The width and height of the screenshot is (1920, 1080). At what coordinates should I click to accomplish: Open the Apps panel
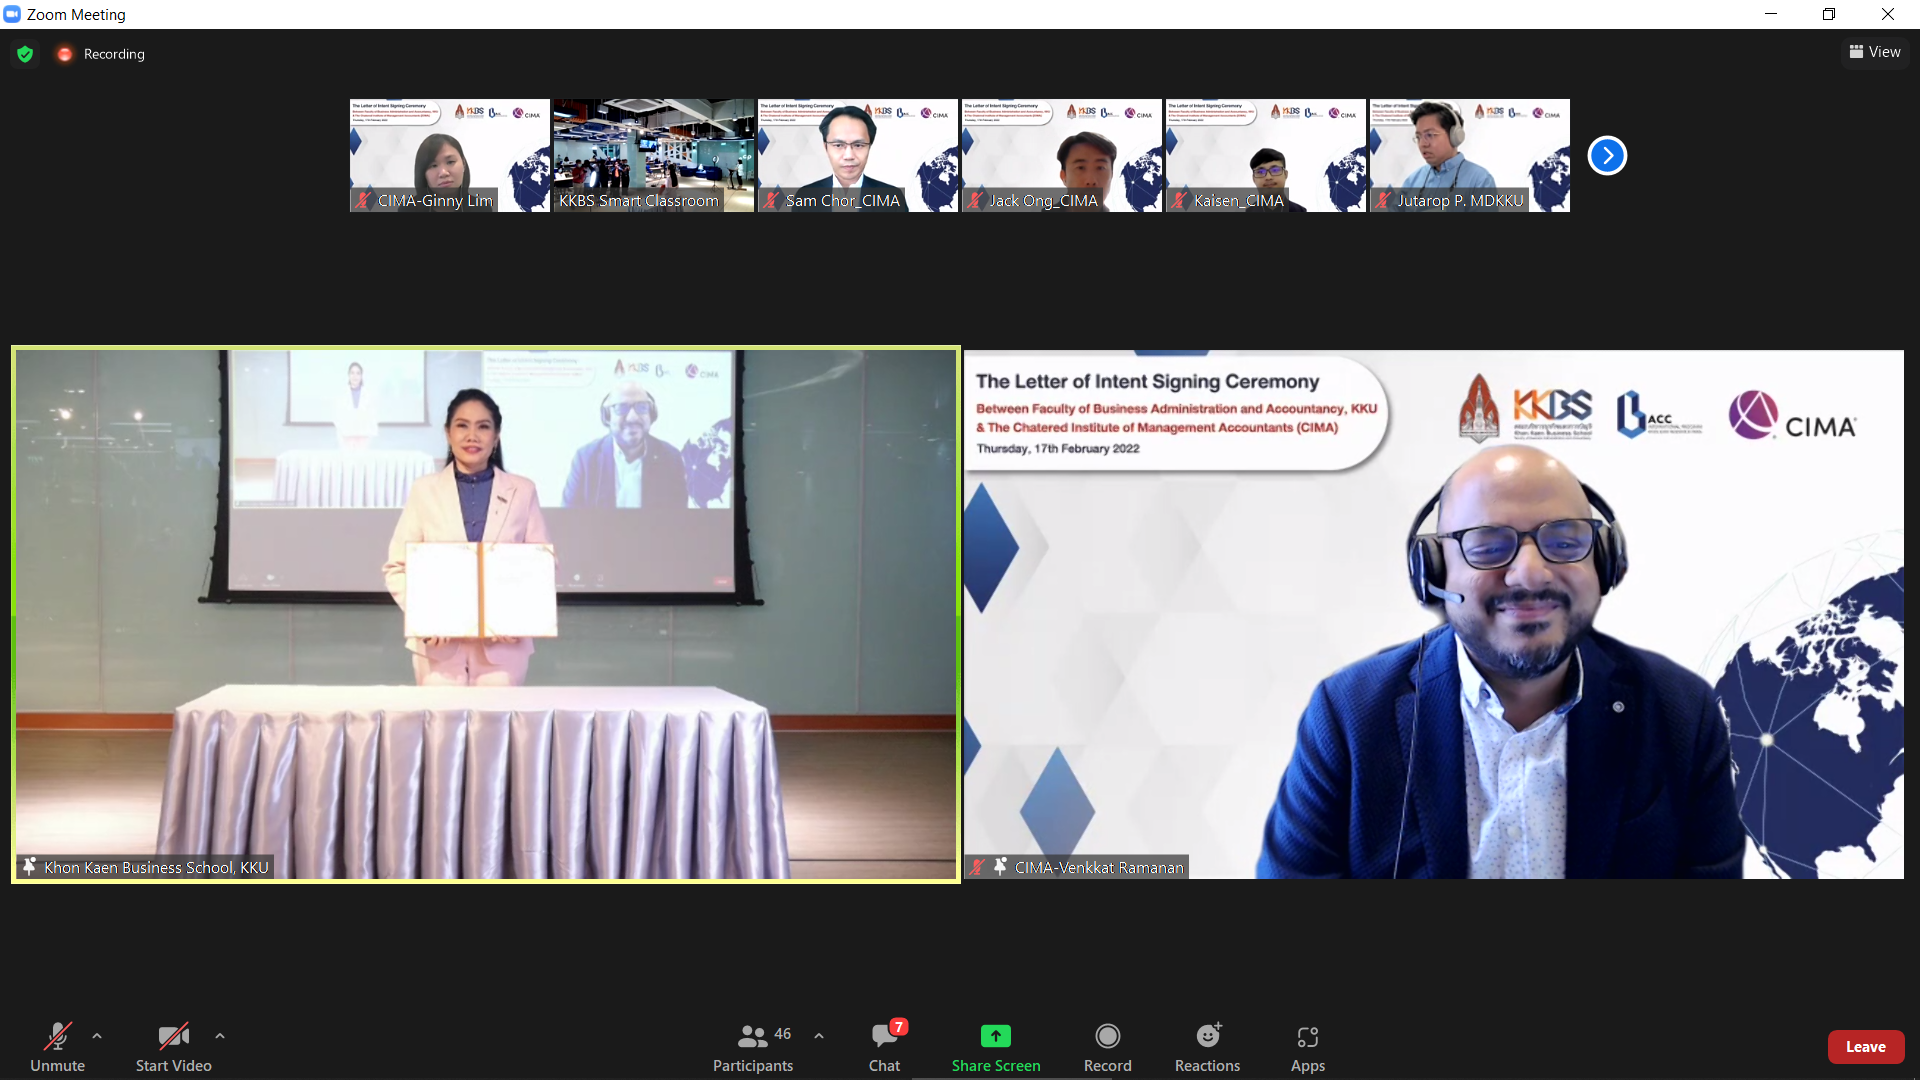(x=1308, y=1046)
